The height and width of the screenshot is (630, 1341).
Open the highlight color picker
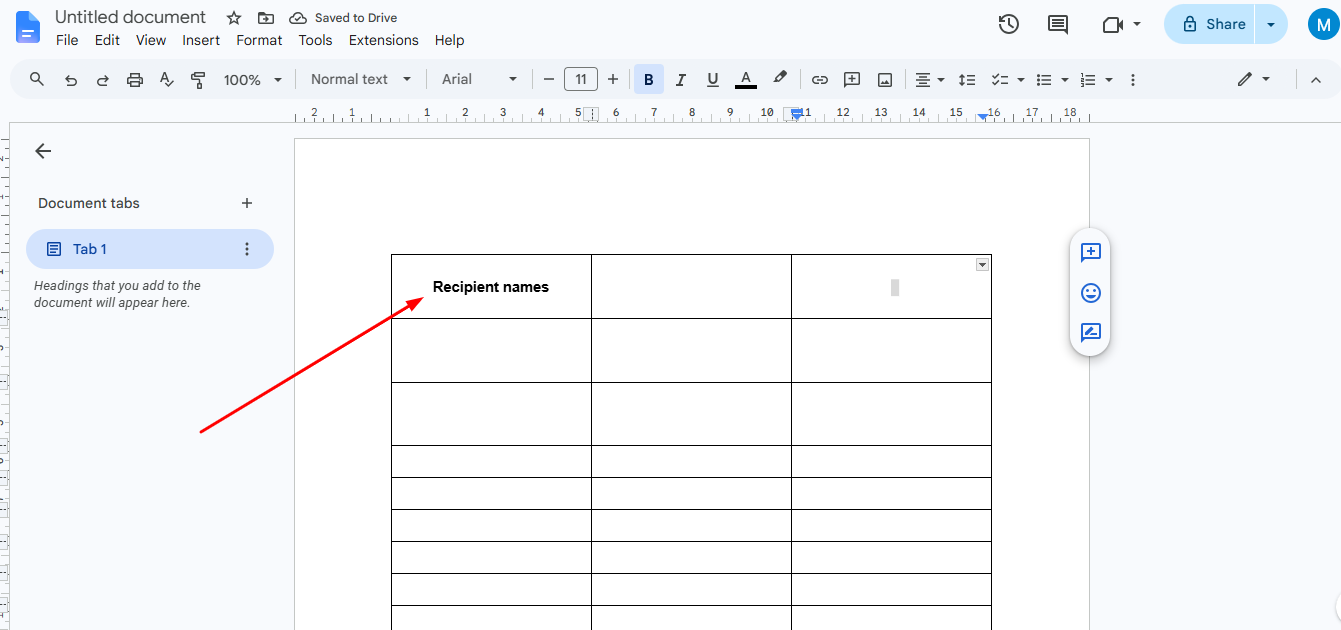pyautogui.click(x=780, y=79)
